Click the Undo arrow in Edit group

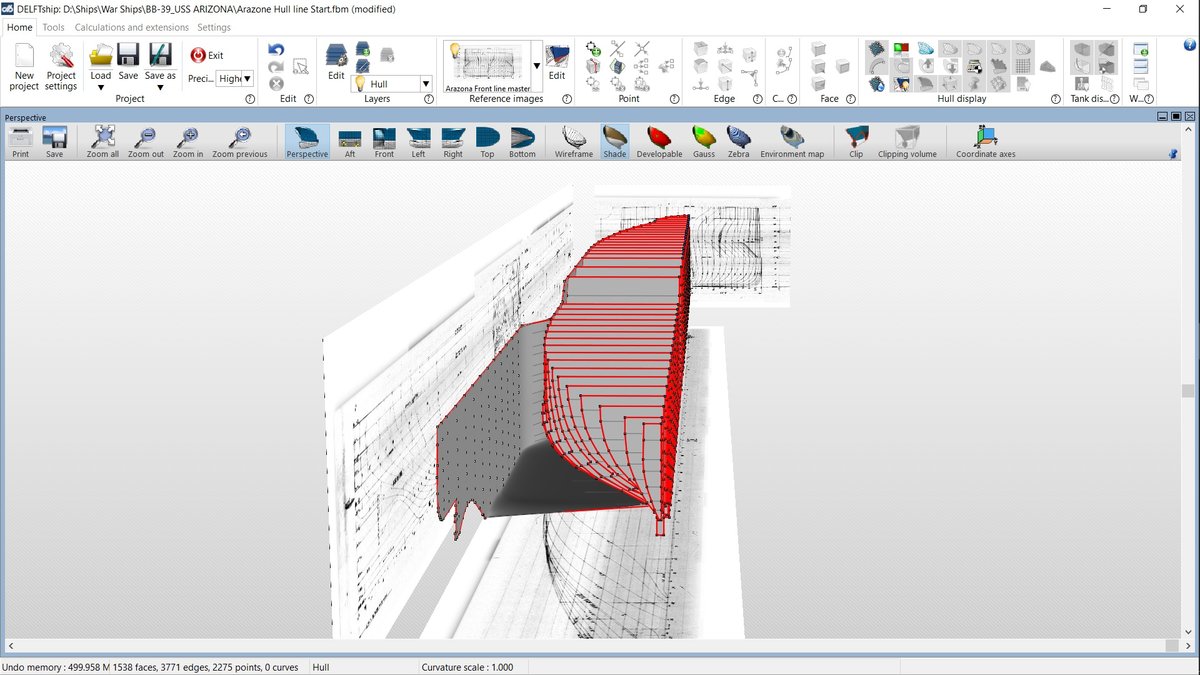276,50
